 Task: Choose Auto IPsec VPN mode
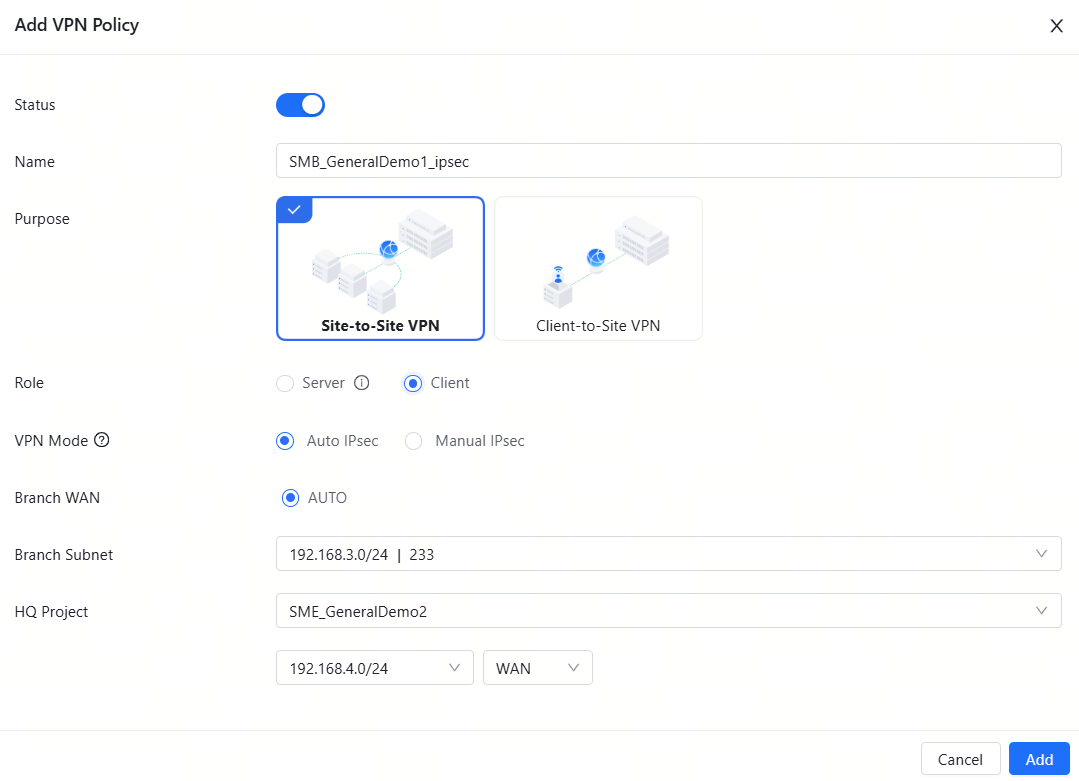(x=285, y=441)
